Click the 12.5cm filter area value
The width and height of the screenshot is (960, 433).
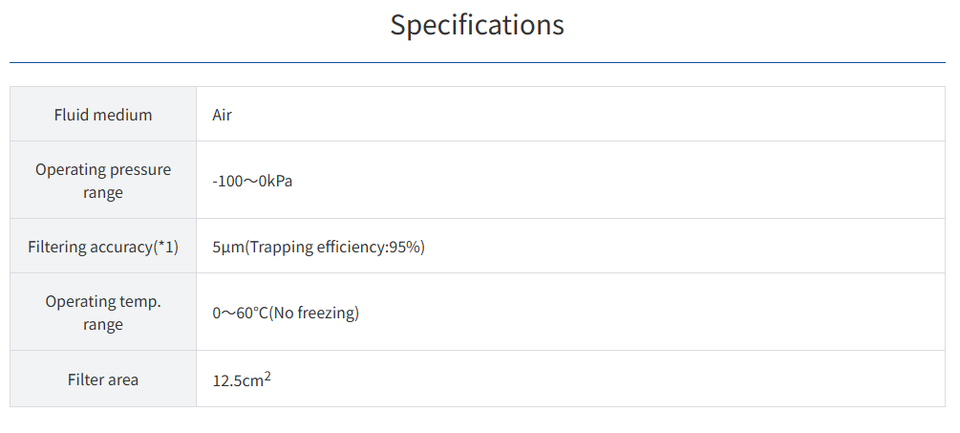point(236,381)
